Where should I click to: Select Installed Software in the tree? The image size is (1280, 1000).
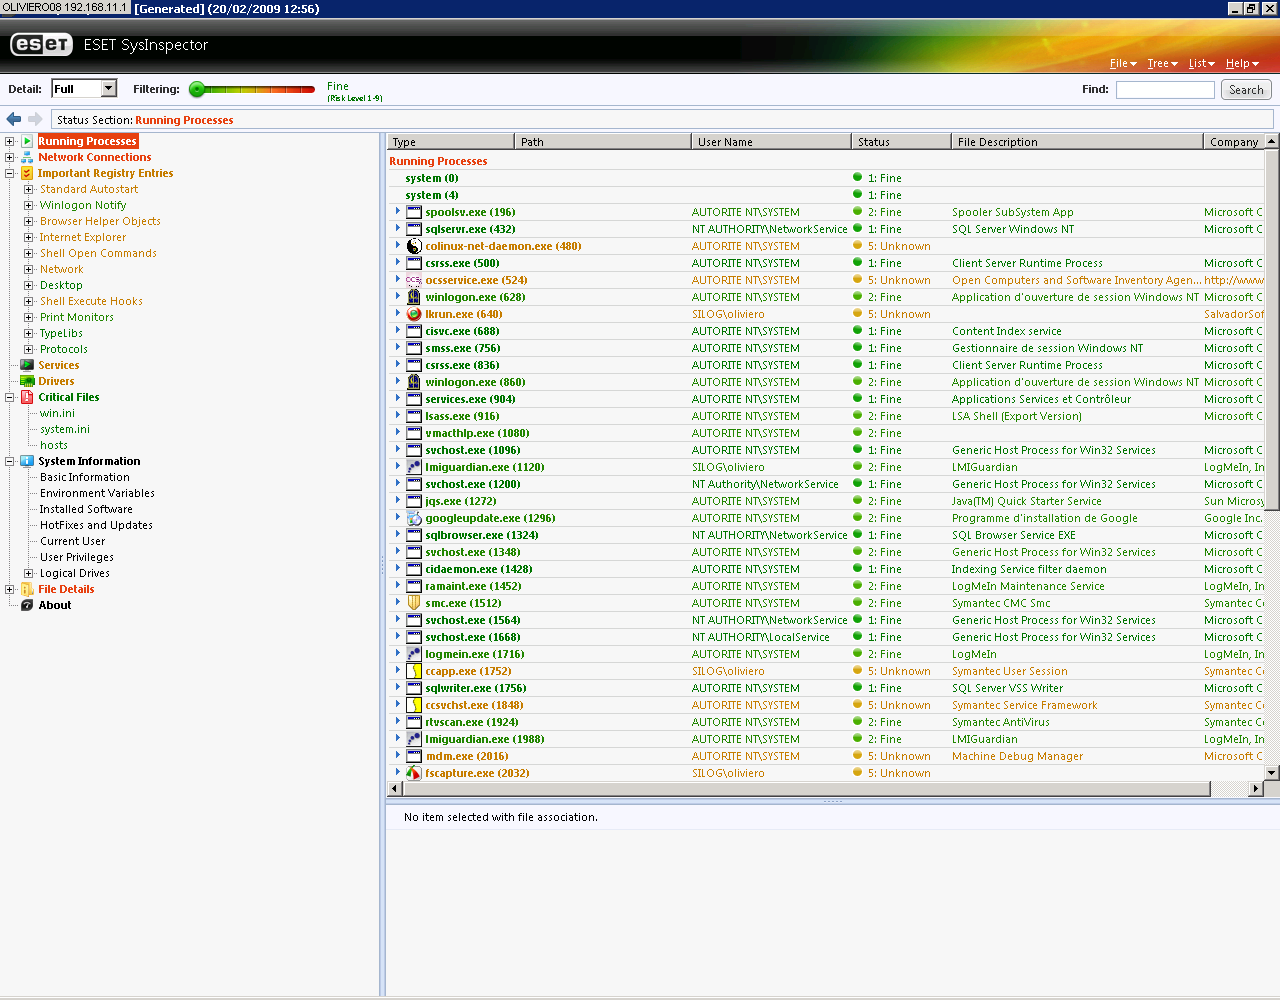tap(86, 509)
